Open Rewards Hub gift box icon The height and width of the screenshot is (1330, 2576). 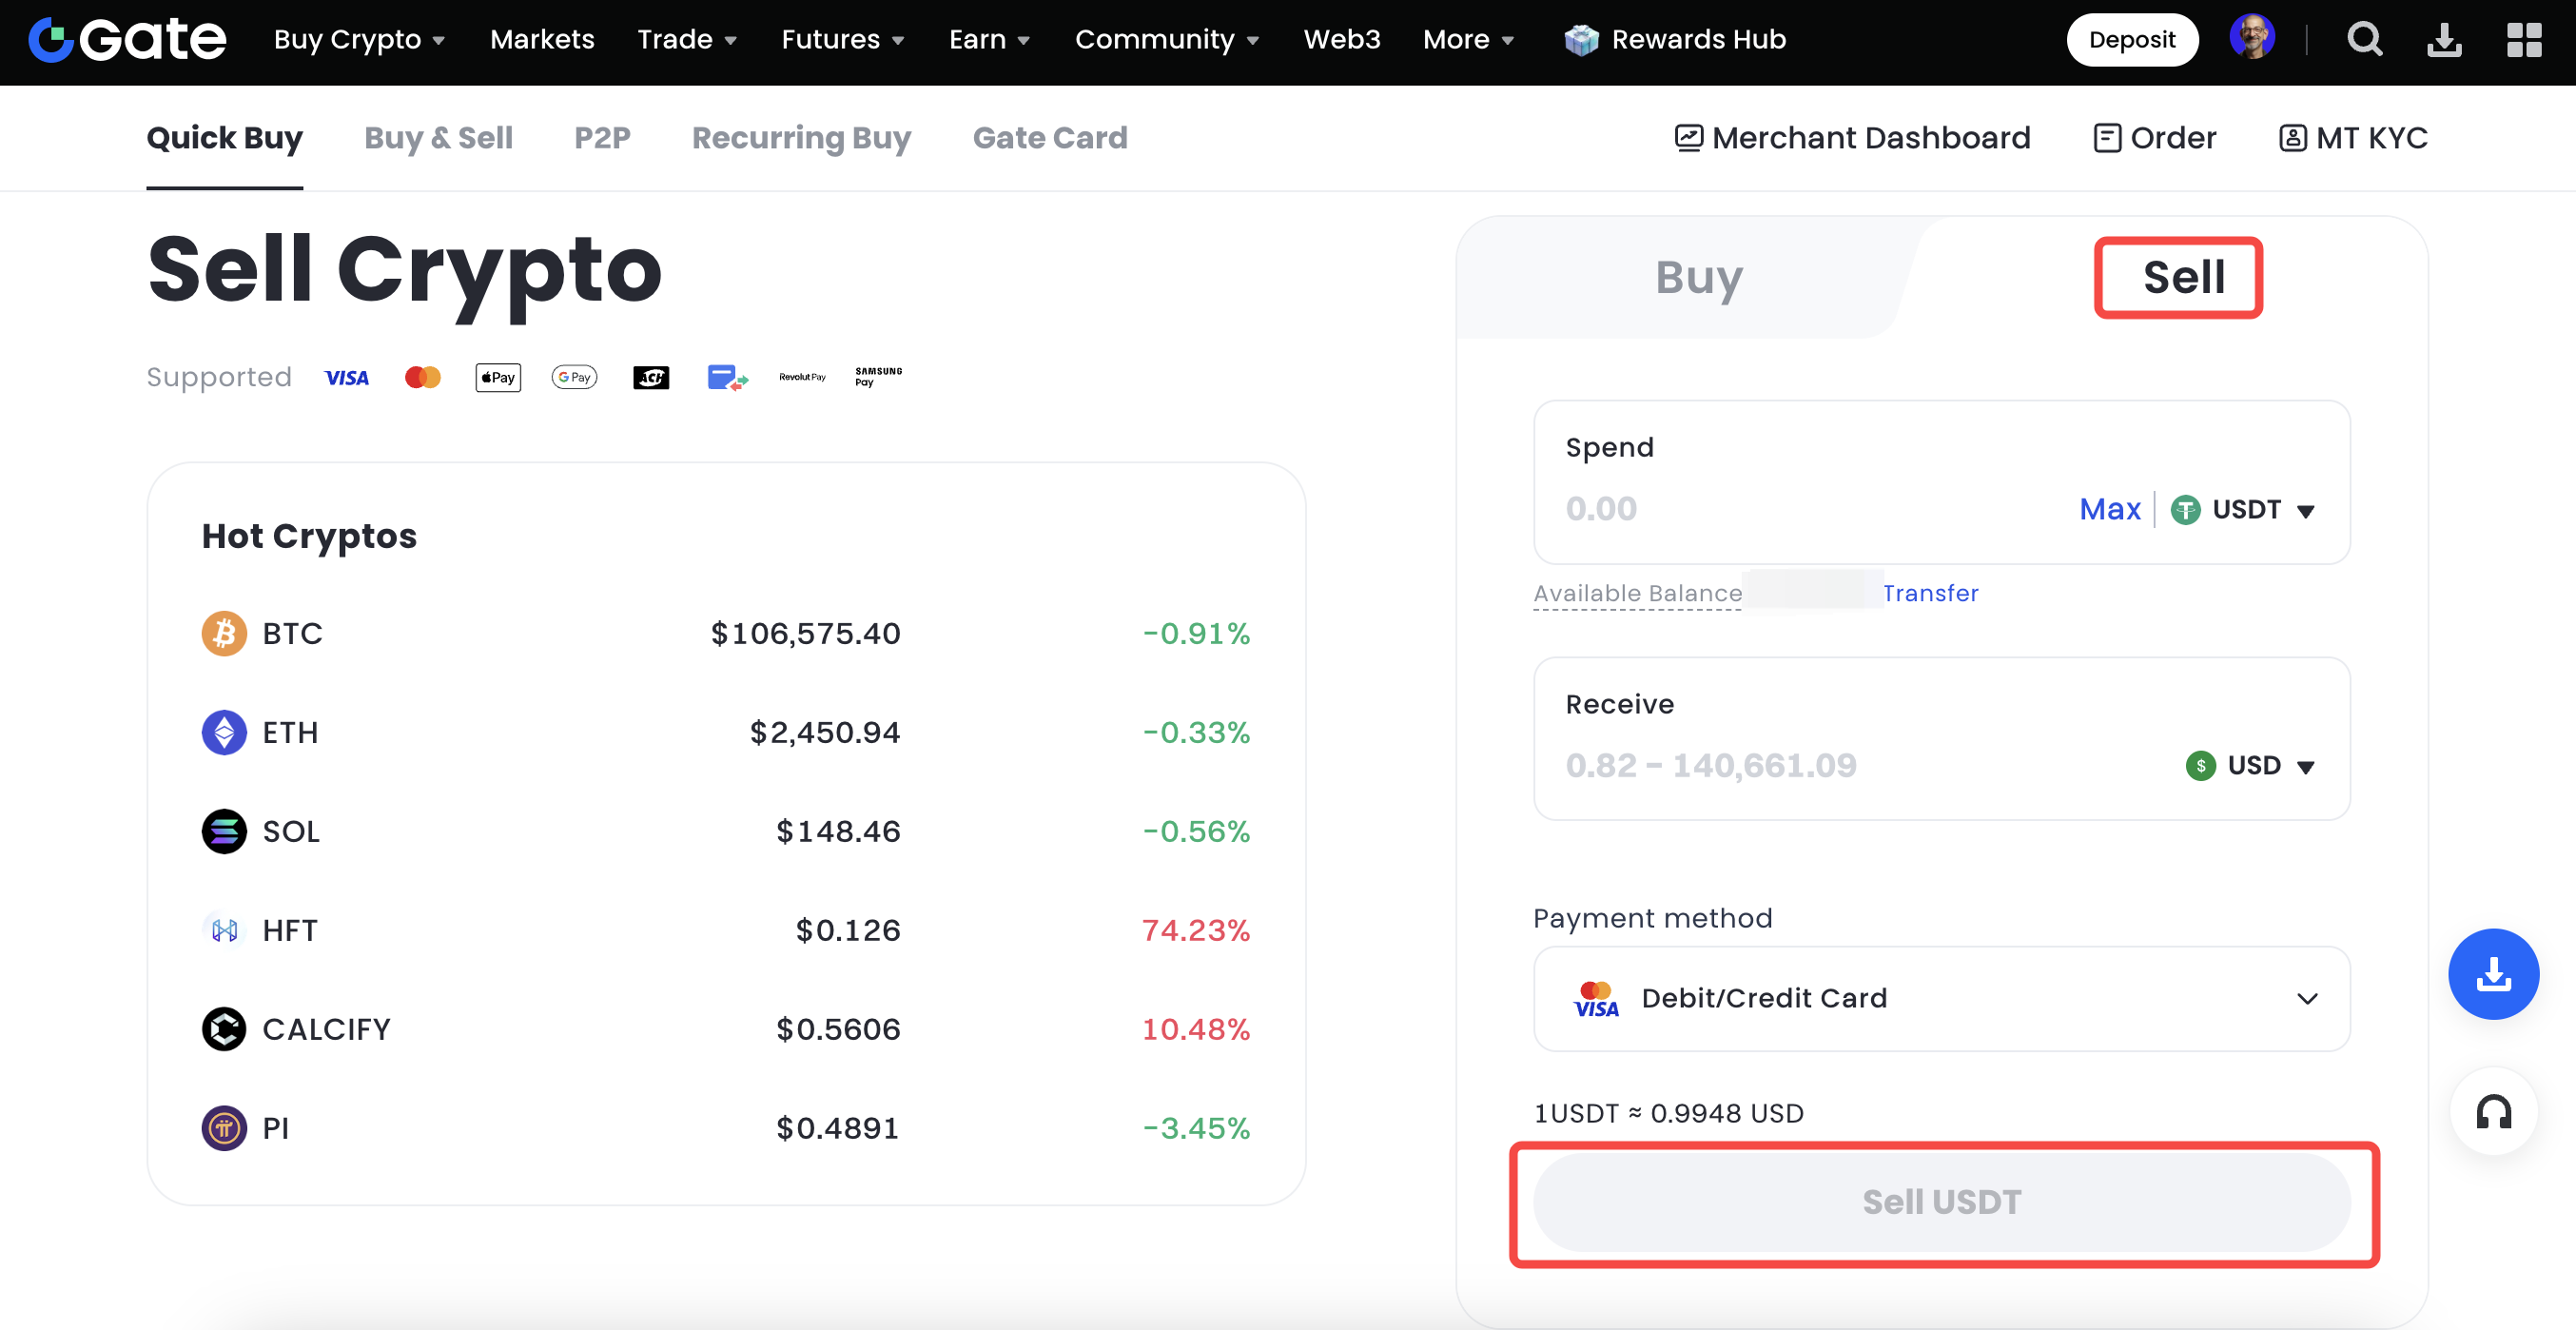1581,40
